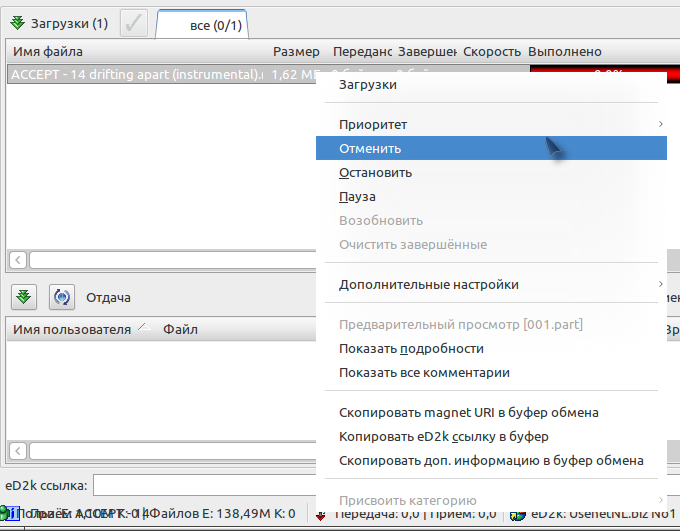The width and height of the screenshot is (680, 531).
Task: Choose "Отменить" in context menu
Action: [491, 148]
